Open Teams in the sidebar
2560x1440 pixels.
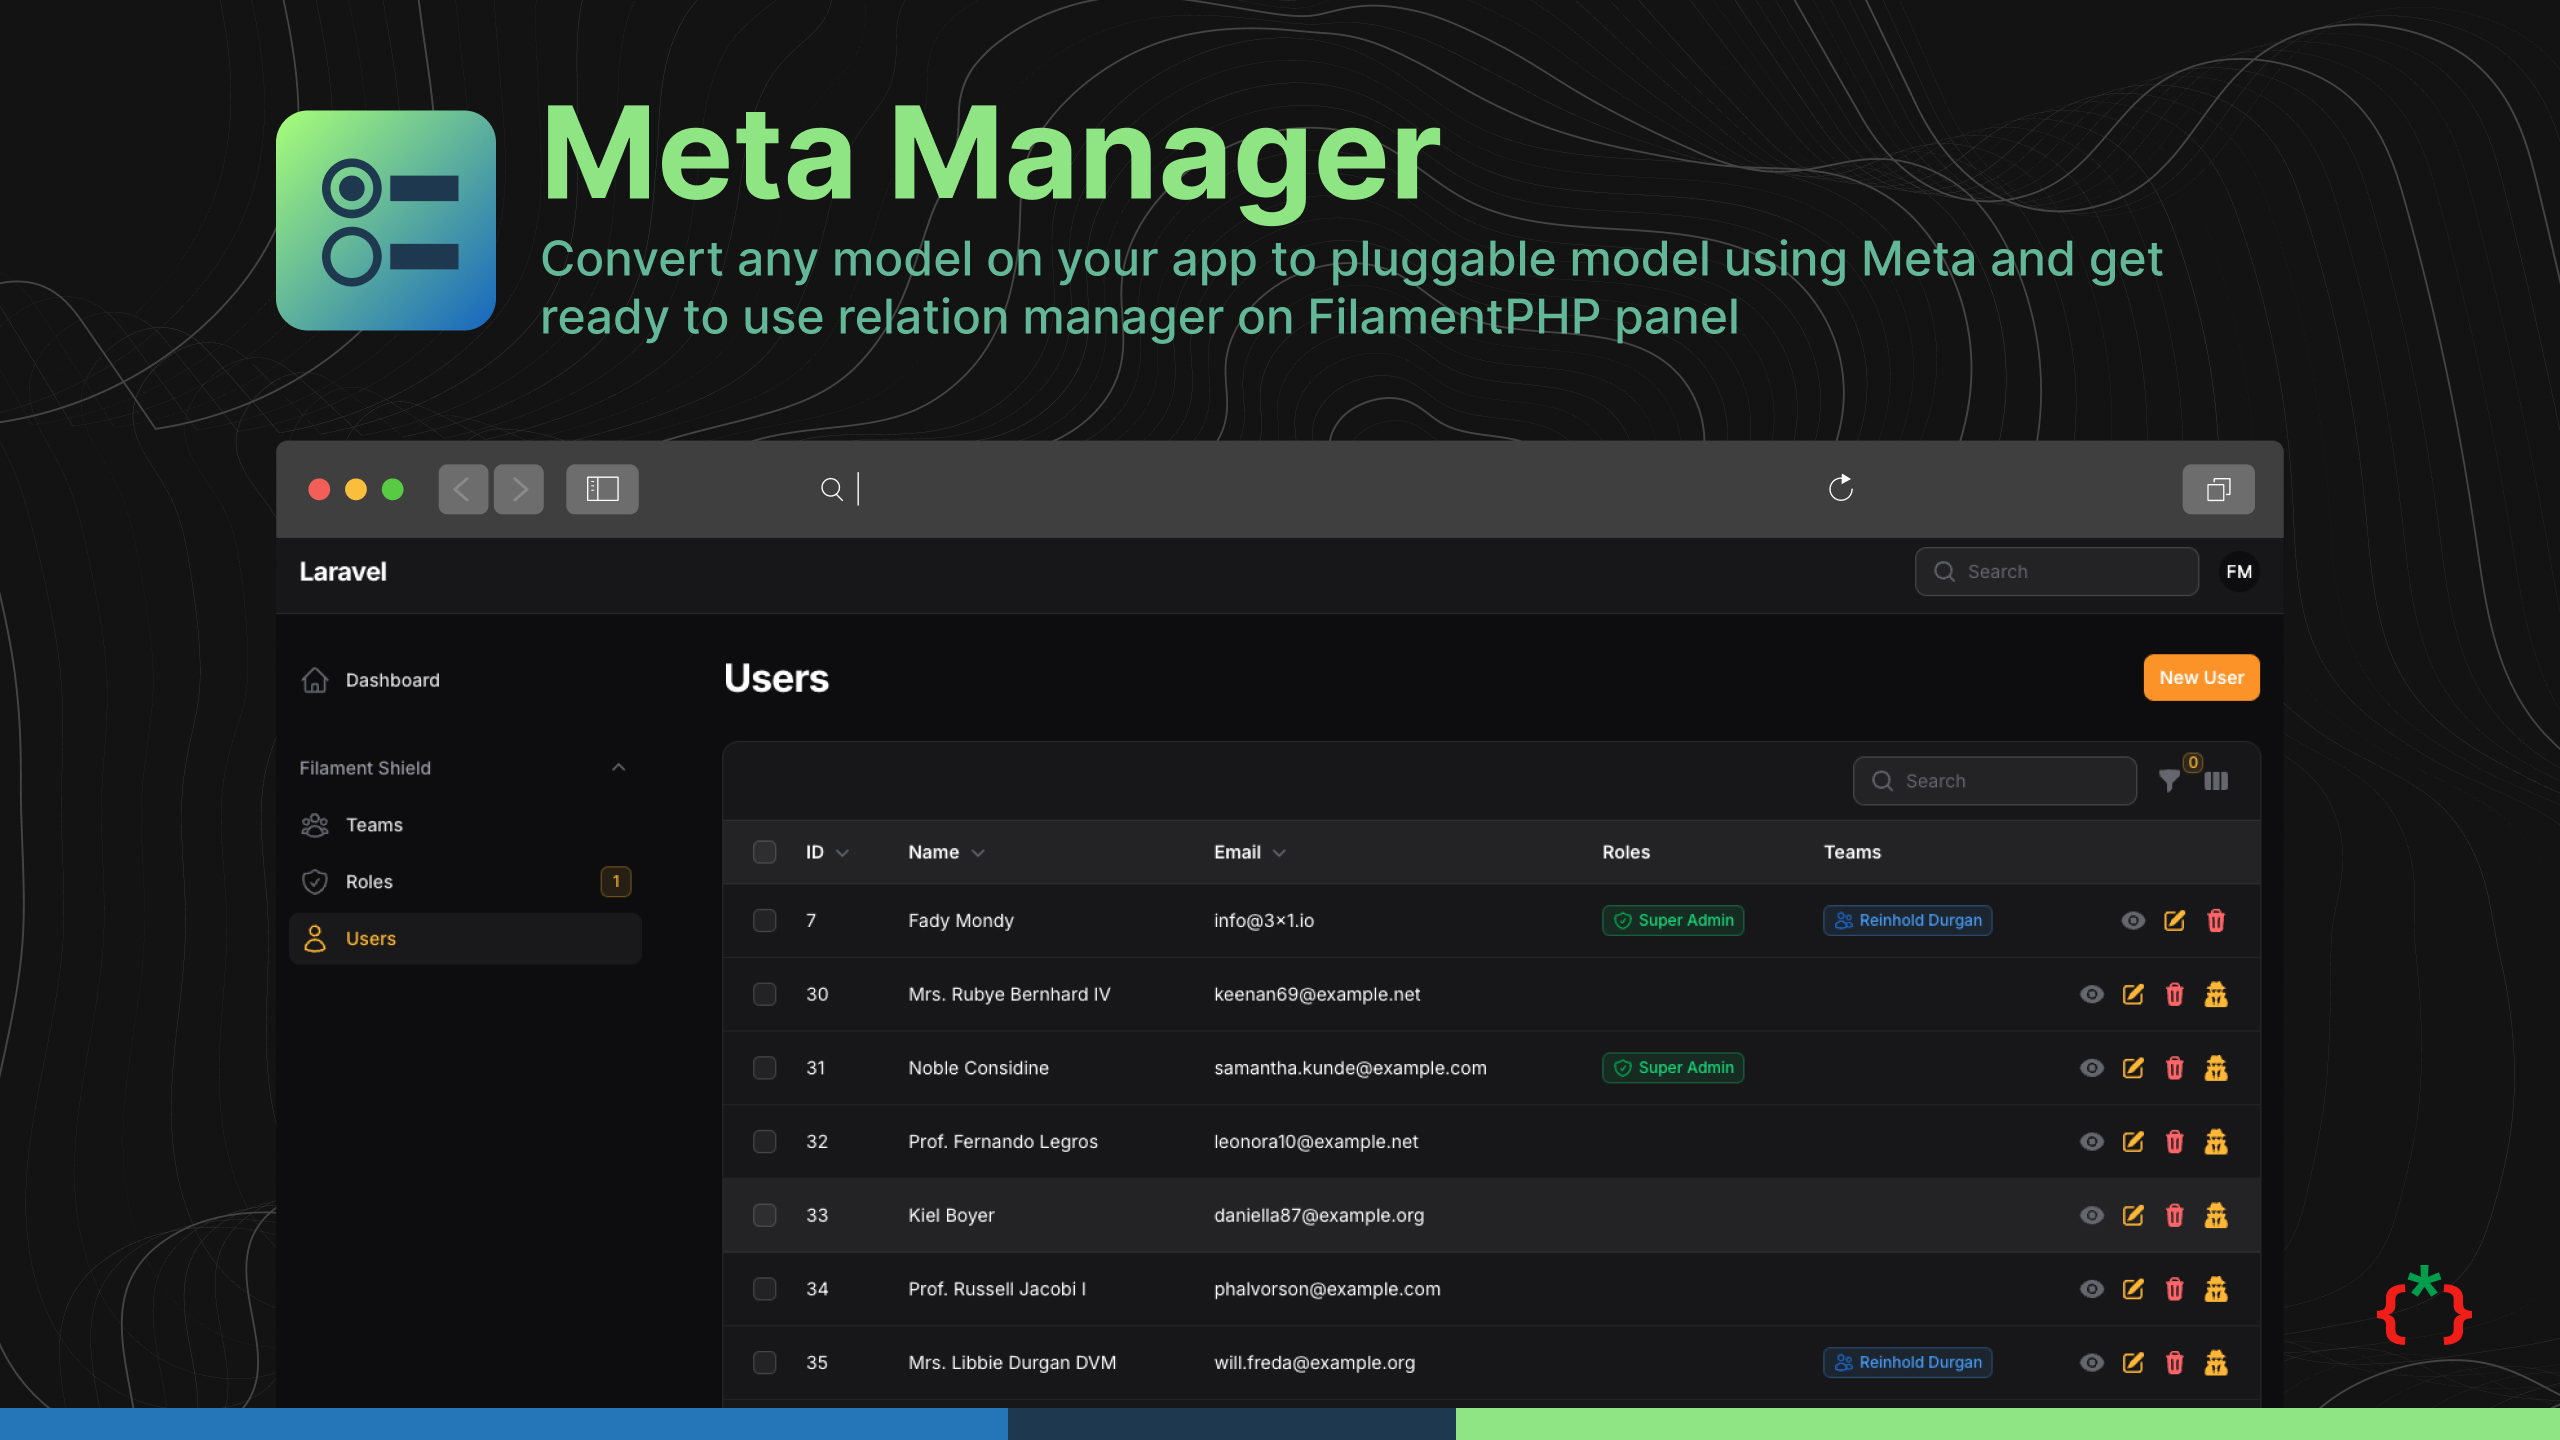[465, 825]
